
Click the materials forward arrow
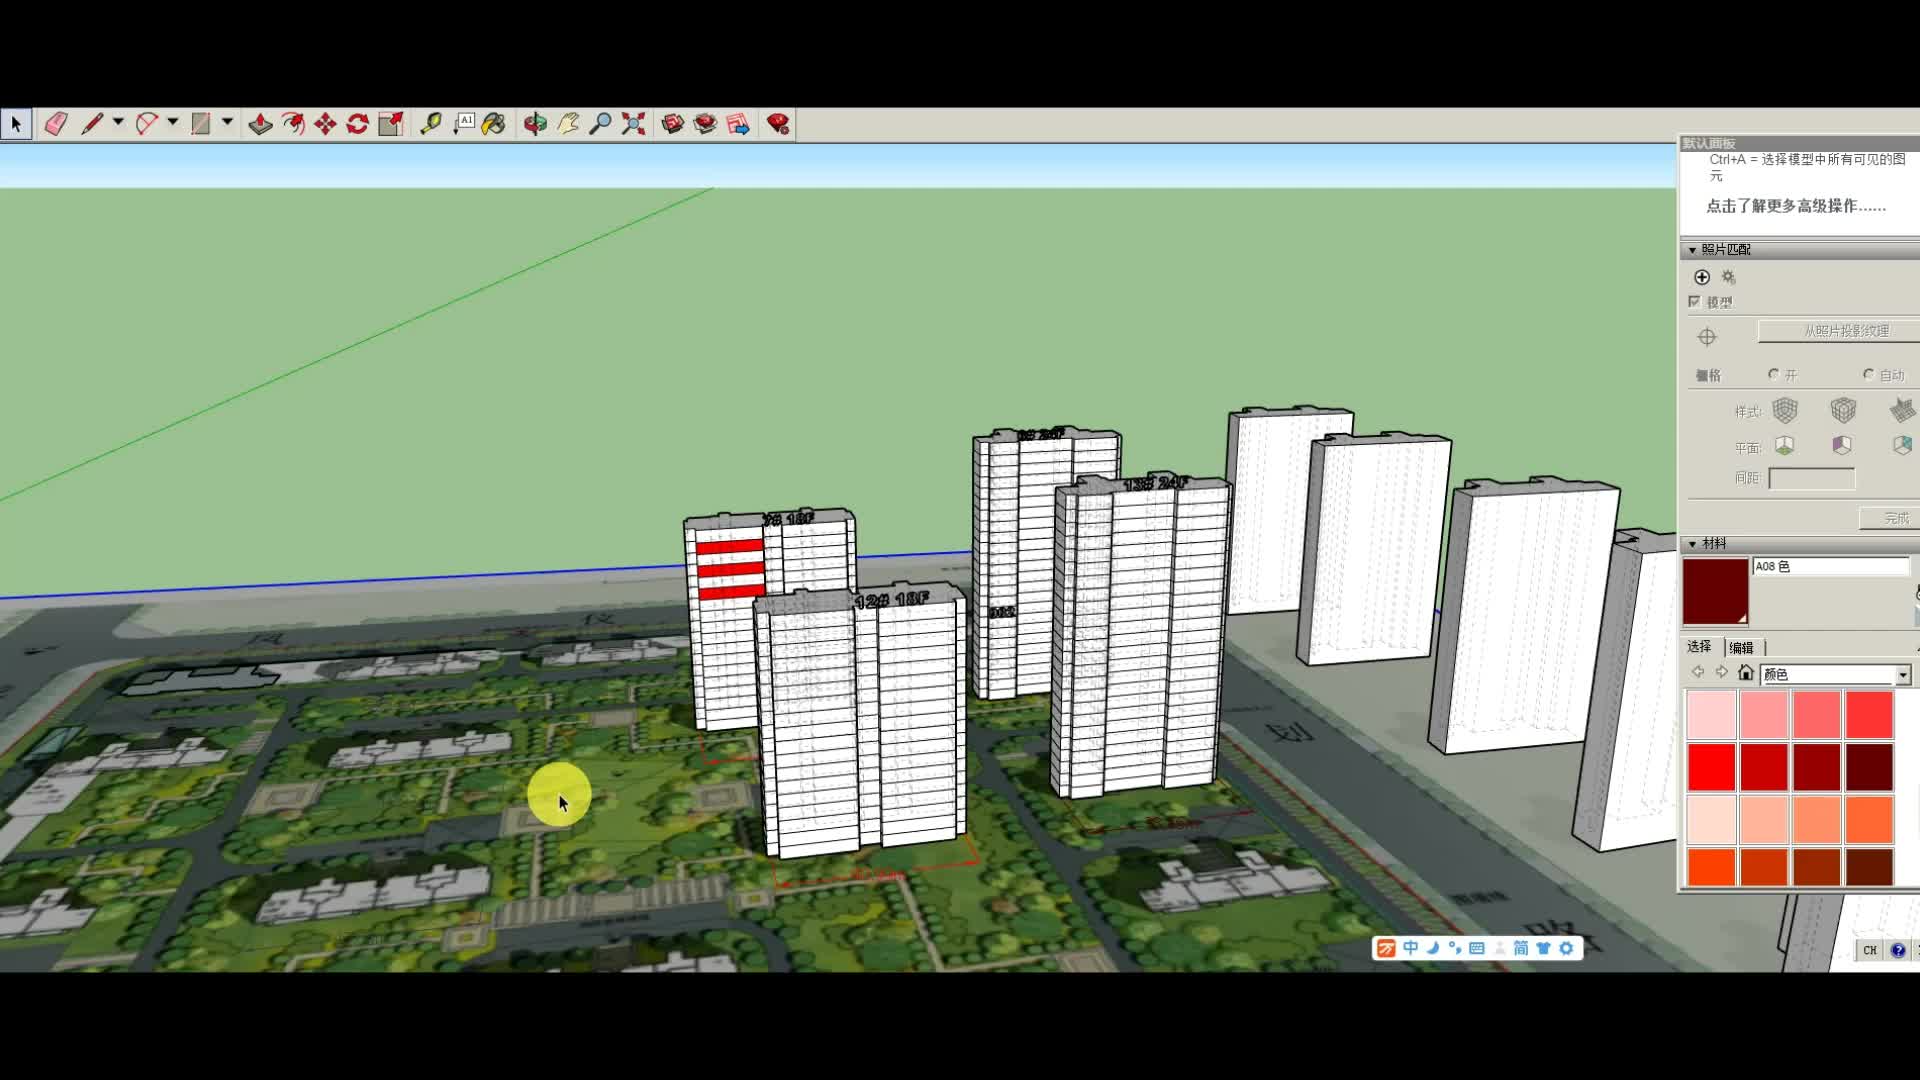pyautogui.click(x=1721, y=673)
